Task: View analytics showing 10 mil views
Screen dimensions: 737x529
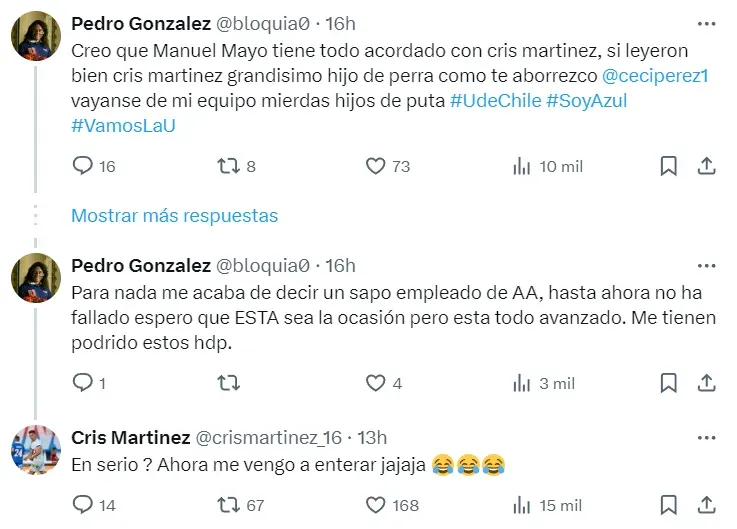Action: 521,166
